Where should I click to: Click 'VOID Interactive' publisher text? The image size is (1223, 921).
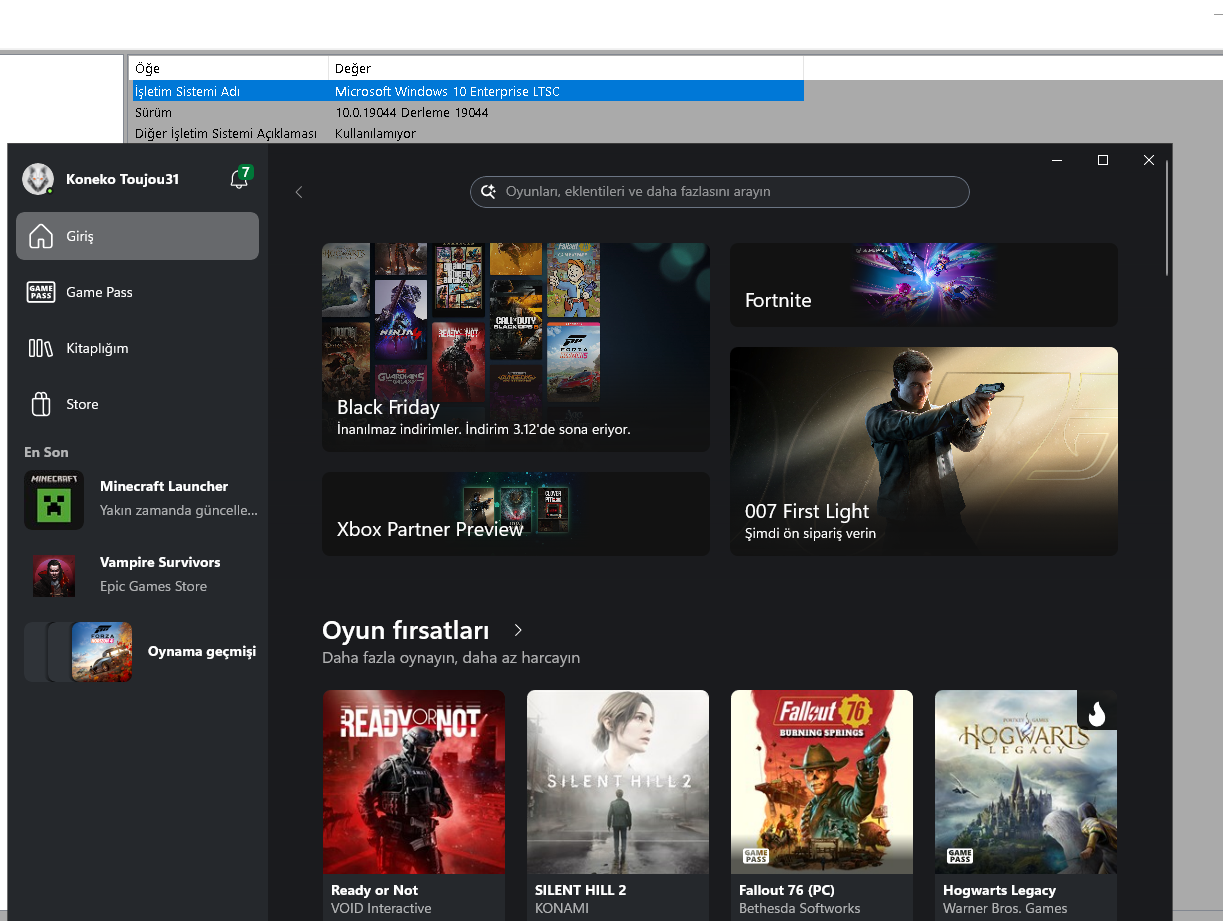pyautogui.click(x=381, y=908)
